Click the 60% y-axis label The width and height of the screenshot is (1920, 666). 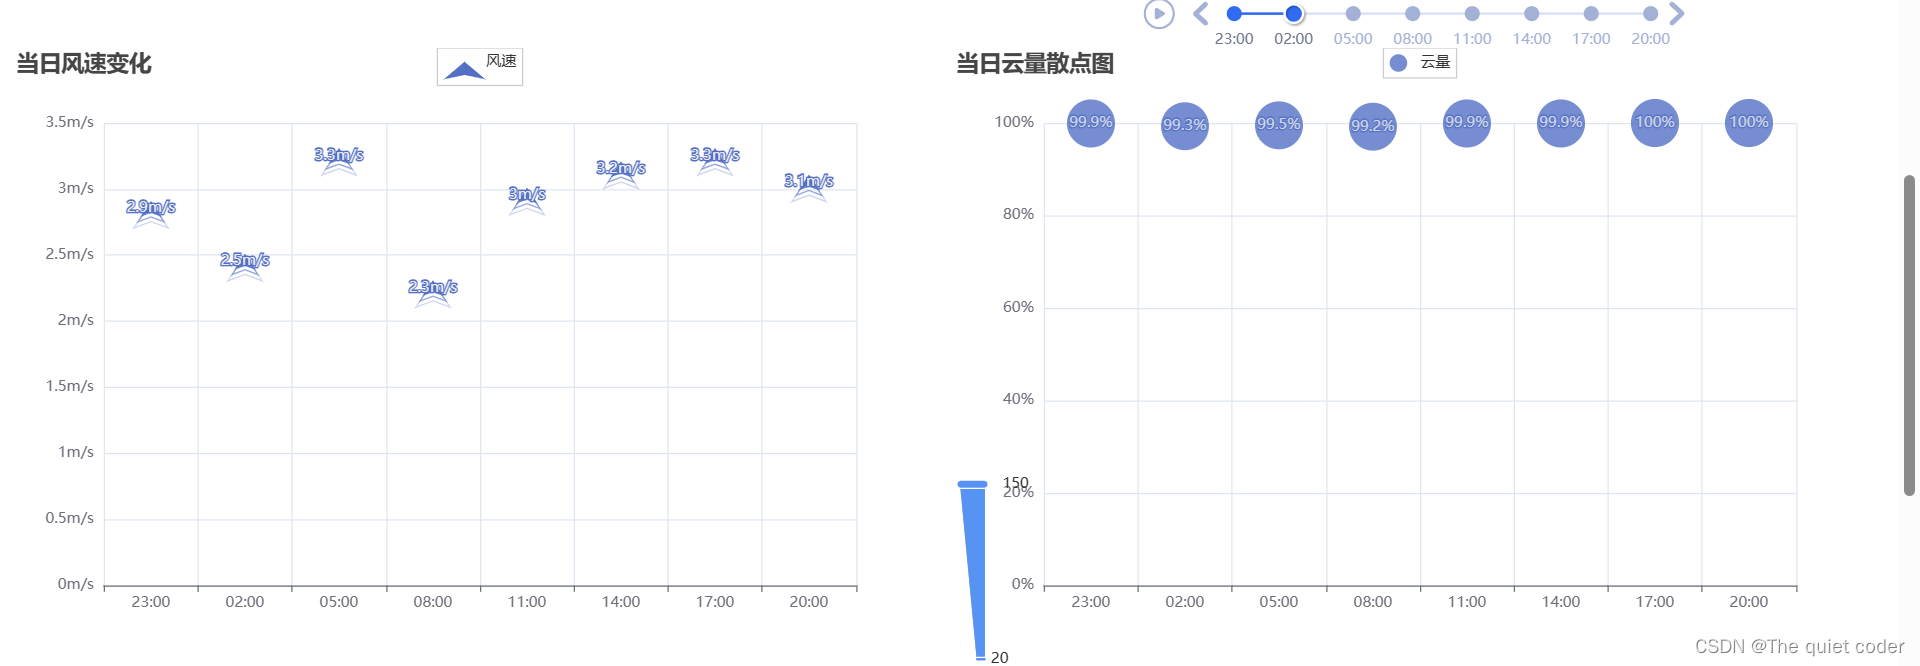[x=1018, y=307]
